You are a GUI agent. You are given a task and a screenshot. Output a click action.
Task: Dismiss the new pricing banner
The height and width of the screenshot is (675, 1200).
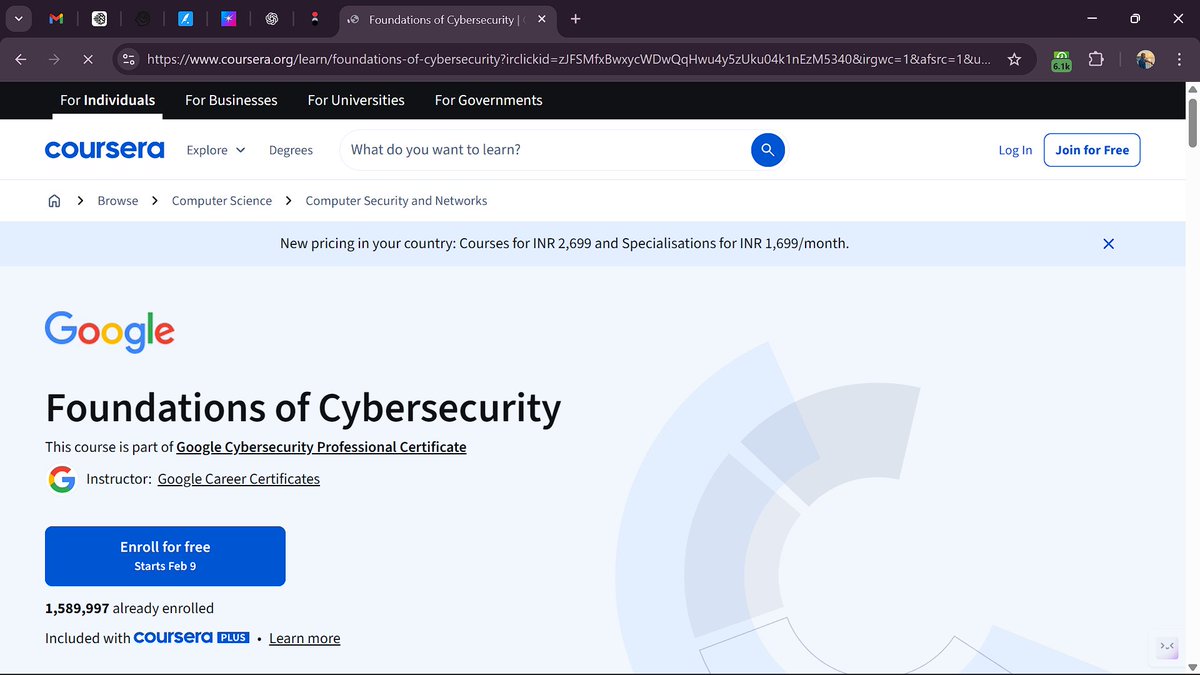click(x=1108, y=244)
